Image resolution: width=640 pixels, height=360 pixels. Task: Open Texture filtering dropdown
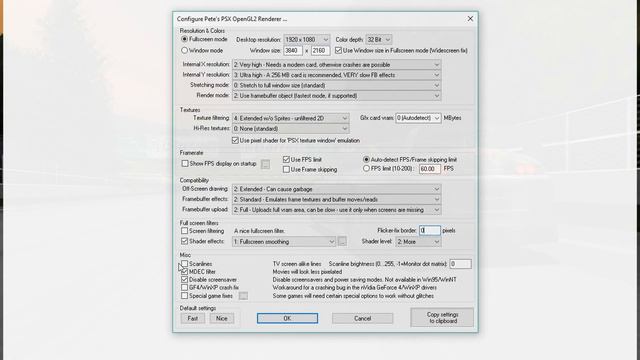click(x=291, y=118)
